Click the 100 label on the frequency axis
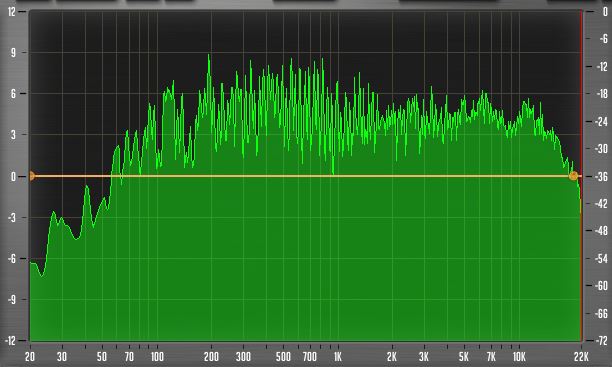The image size is (612, 367). pos(157,356)
